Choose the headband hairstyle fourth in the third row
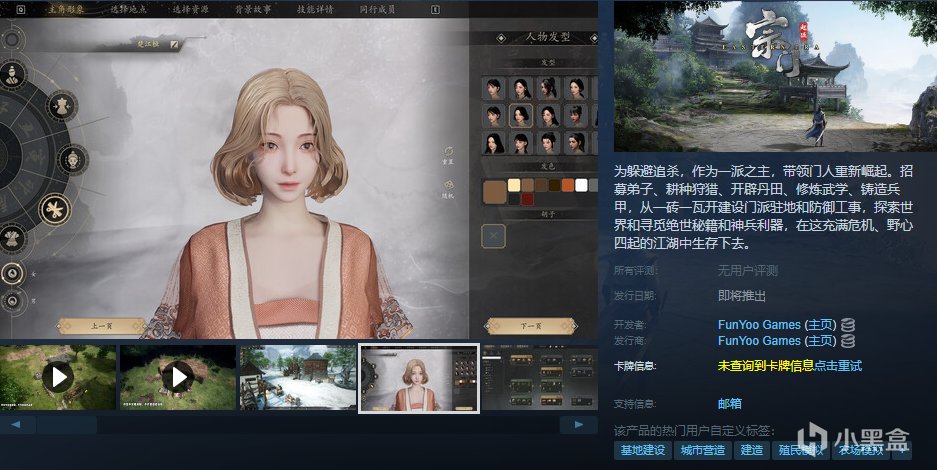The height and width of the screenshot is (470, 937). (x=576, y=143)
